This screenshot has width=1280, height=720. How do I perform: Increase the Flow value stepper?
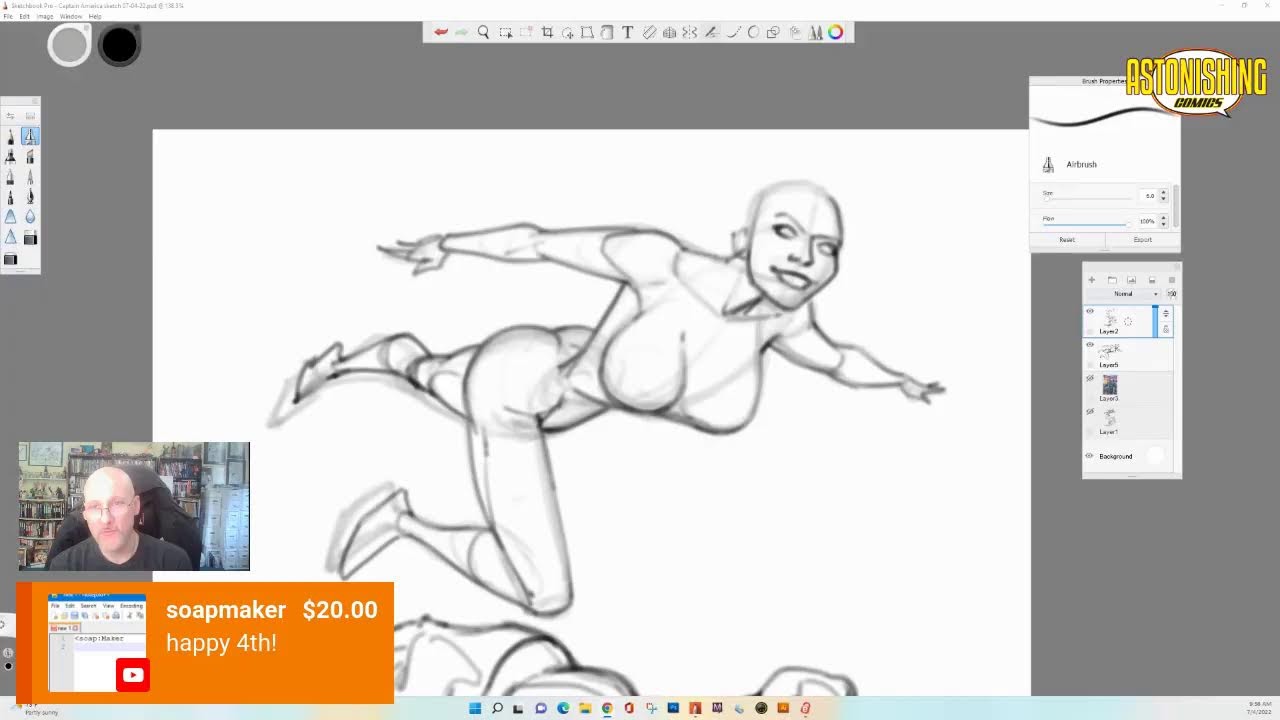click(x=1163, y=218)
